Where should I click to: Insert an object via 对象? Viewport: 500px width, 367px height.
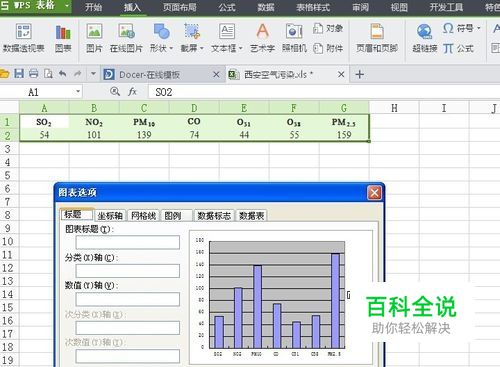pos(328,29)
